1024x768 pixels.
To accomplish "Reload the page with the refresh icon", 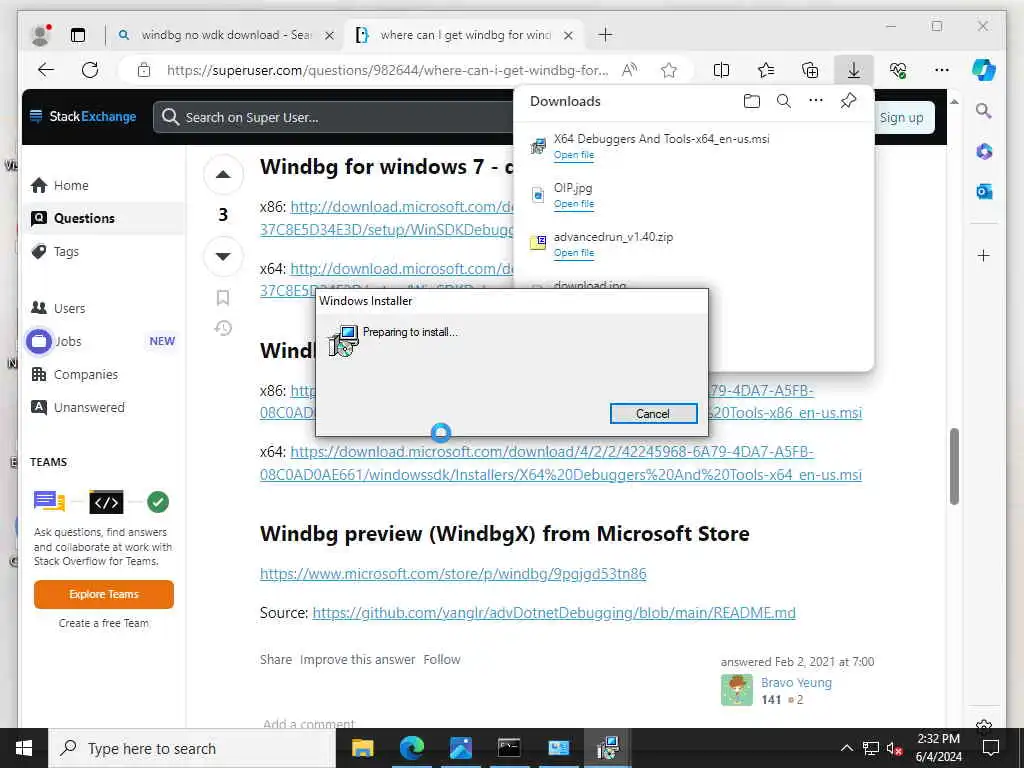I will click(x=90, y=70).
